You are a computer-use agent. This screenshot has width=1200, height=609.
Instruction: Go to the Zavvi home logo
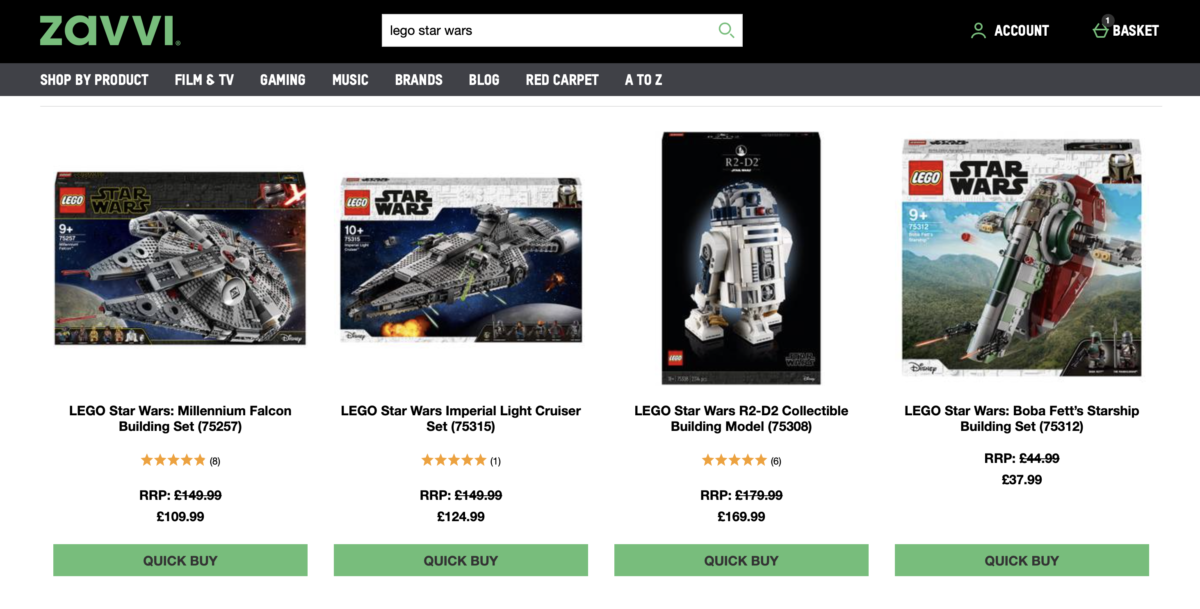pos(110,30)
